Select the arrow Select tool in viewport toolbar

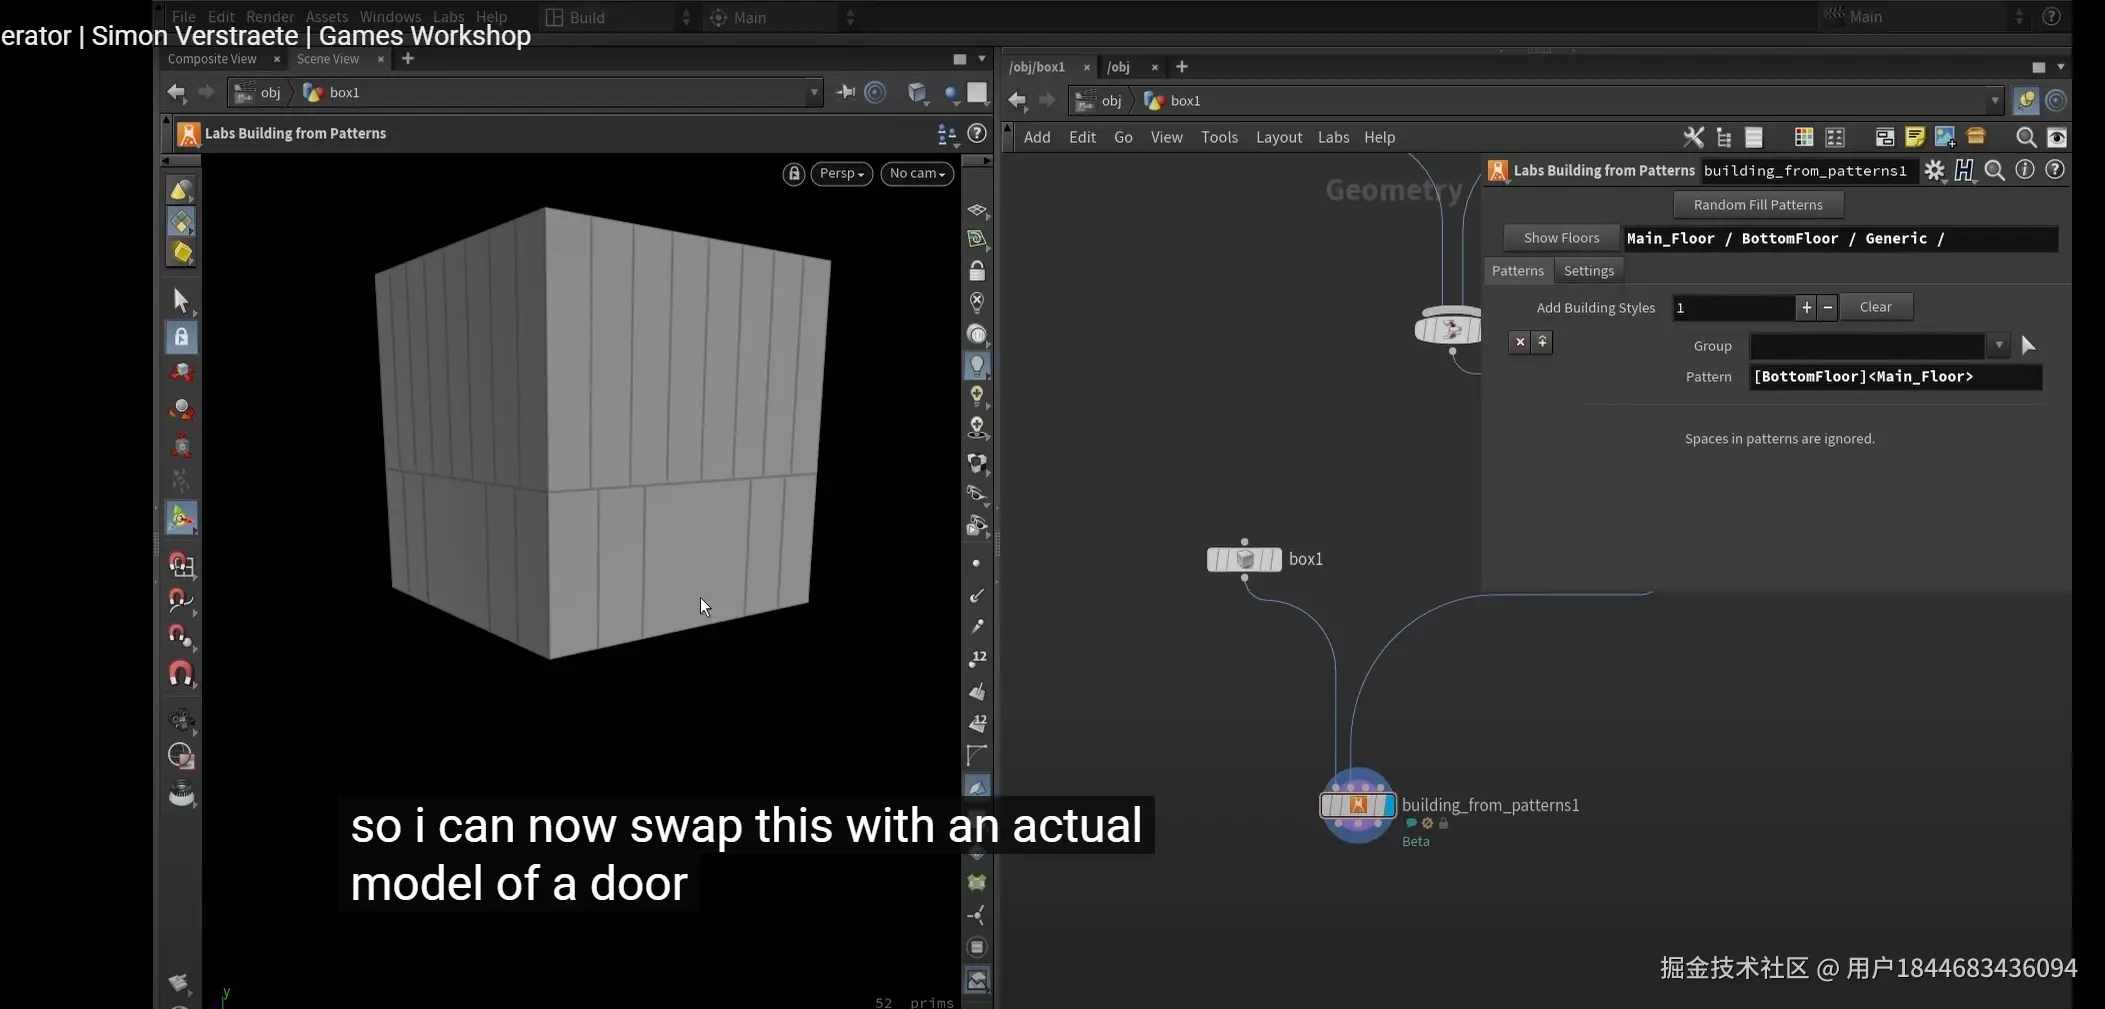click(181, 300)
